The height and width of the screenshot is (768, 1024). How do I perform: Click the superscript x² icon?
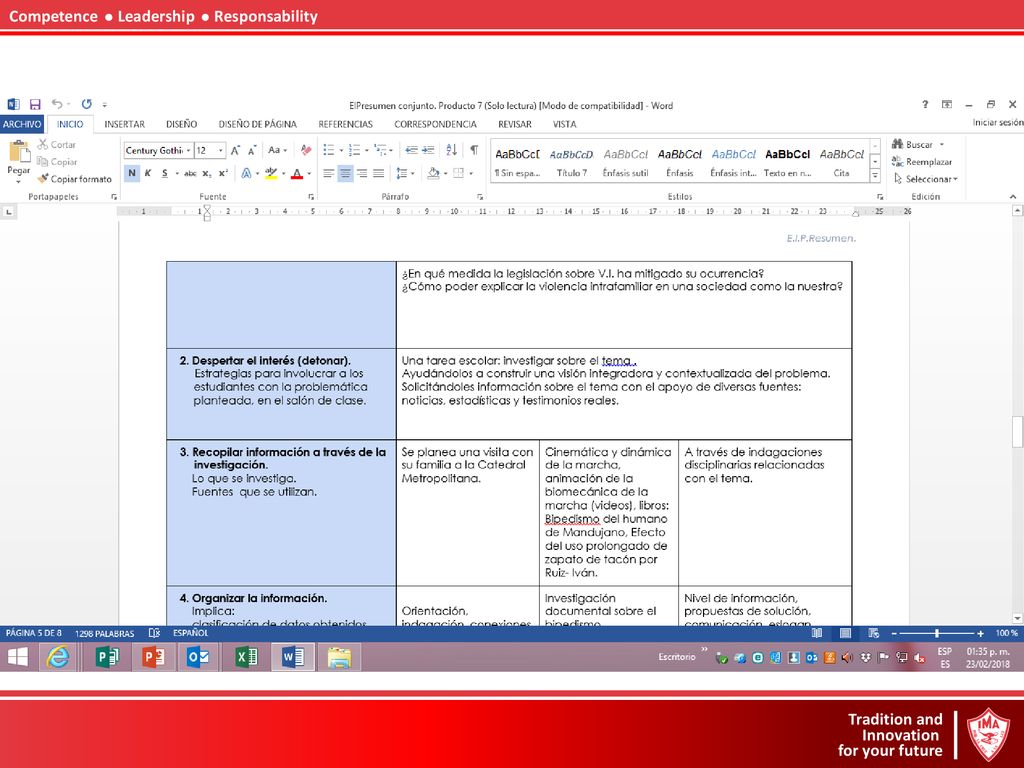(223, 173)
